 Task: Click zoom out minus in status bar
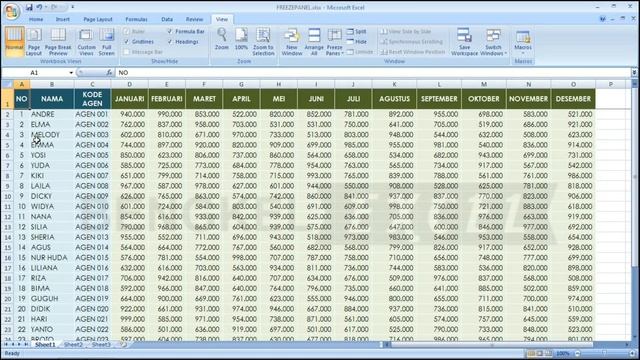tap(577, 353)
